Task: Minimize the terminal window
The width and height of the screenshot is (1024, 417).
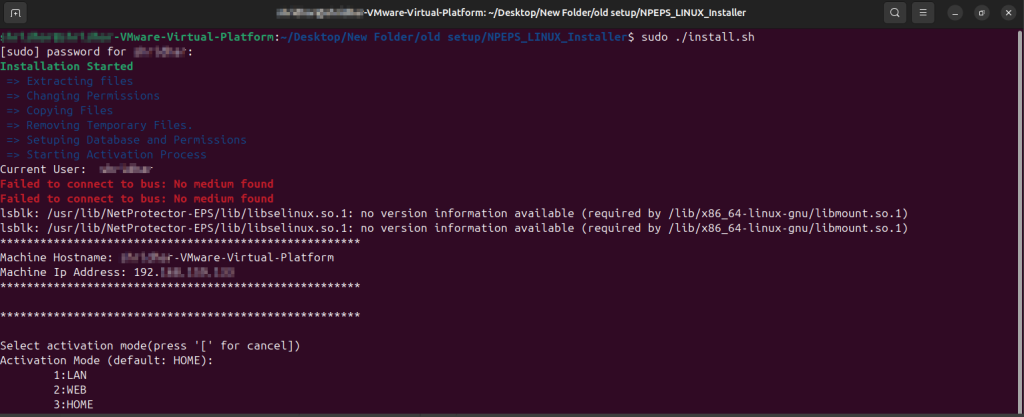Action: pos(954,13)
